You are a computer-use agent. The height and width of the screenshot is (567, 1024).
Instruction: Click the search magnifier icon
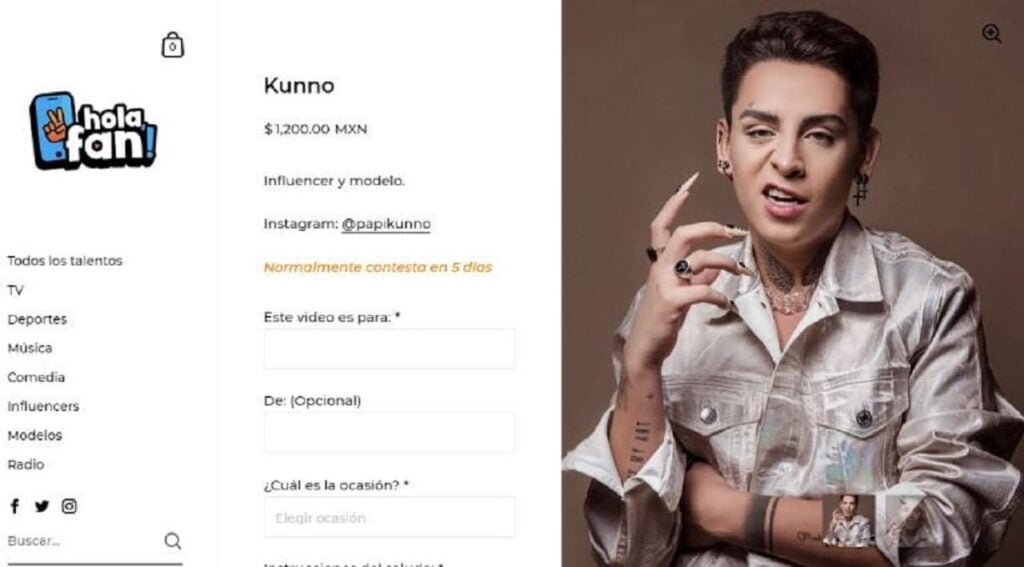172,541
